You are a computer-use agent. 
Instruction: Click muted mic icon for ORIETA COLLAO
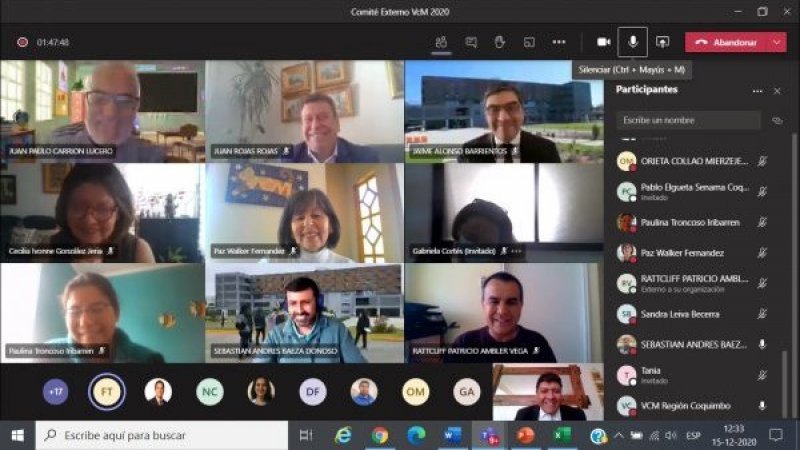(x=762, y=161)
